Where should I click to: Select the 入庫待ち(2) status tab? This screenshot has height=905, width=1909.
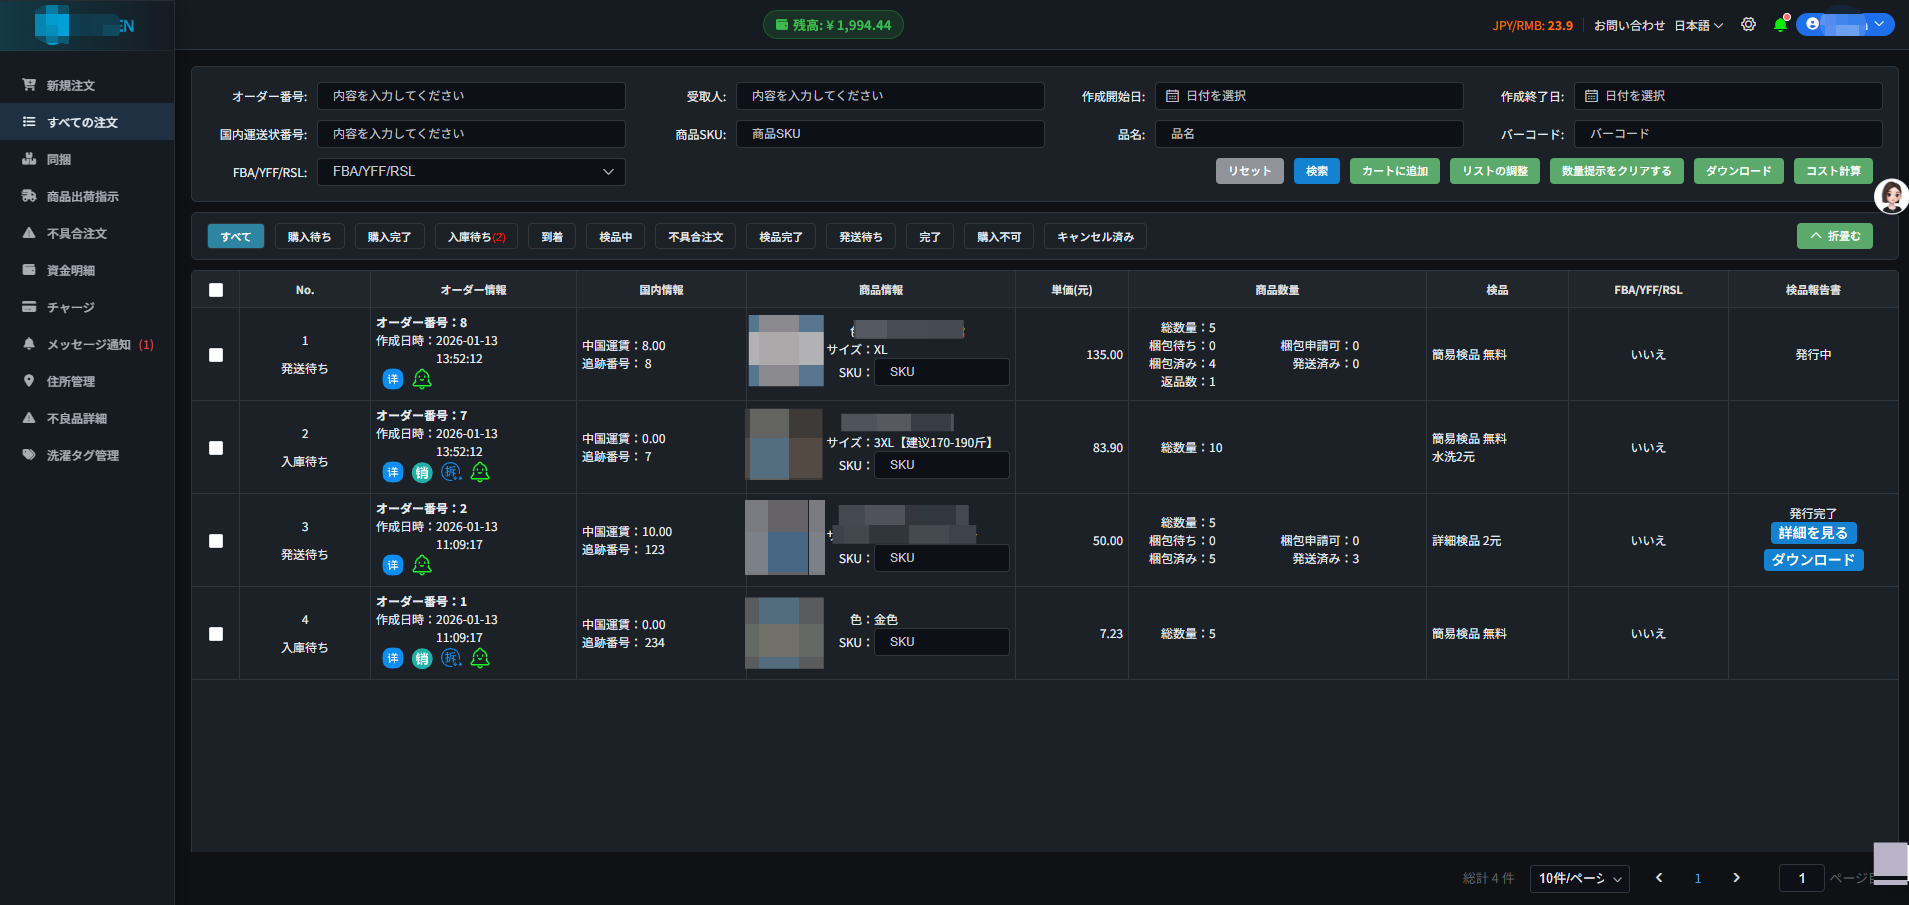click(x=477, y=237)
